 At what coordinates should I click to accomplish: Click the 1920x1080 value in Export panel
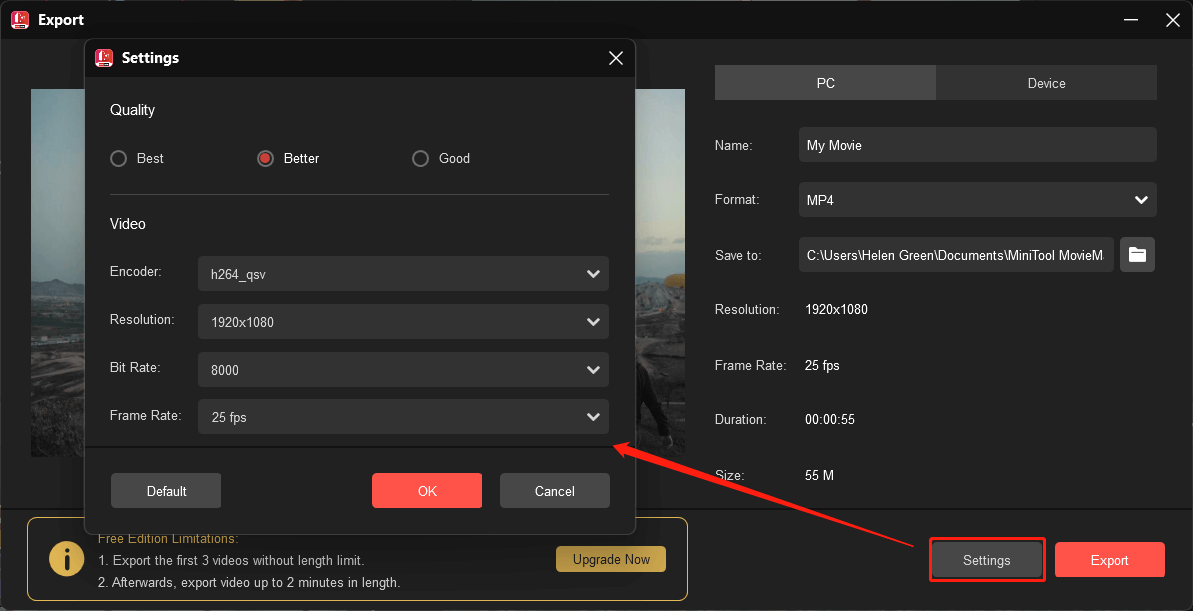click(836, 310)
